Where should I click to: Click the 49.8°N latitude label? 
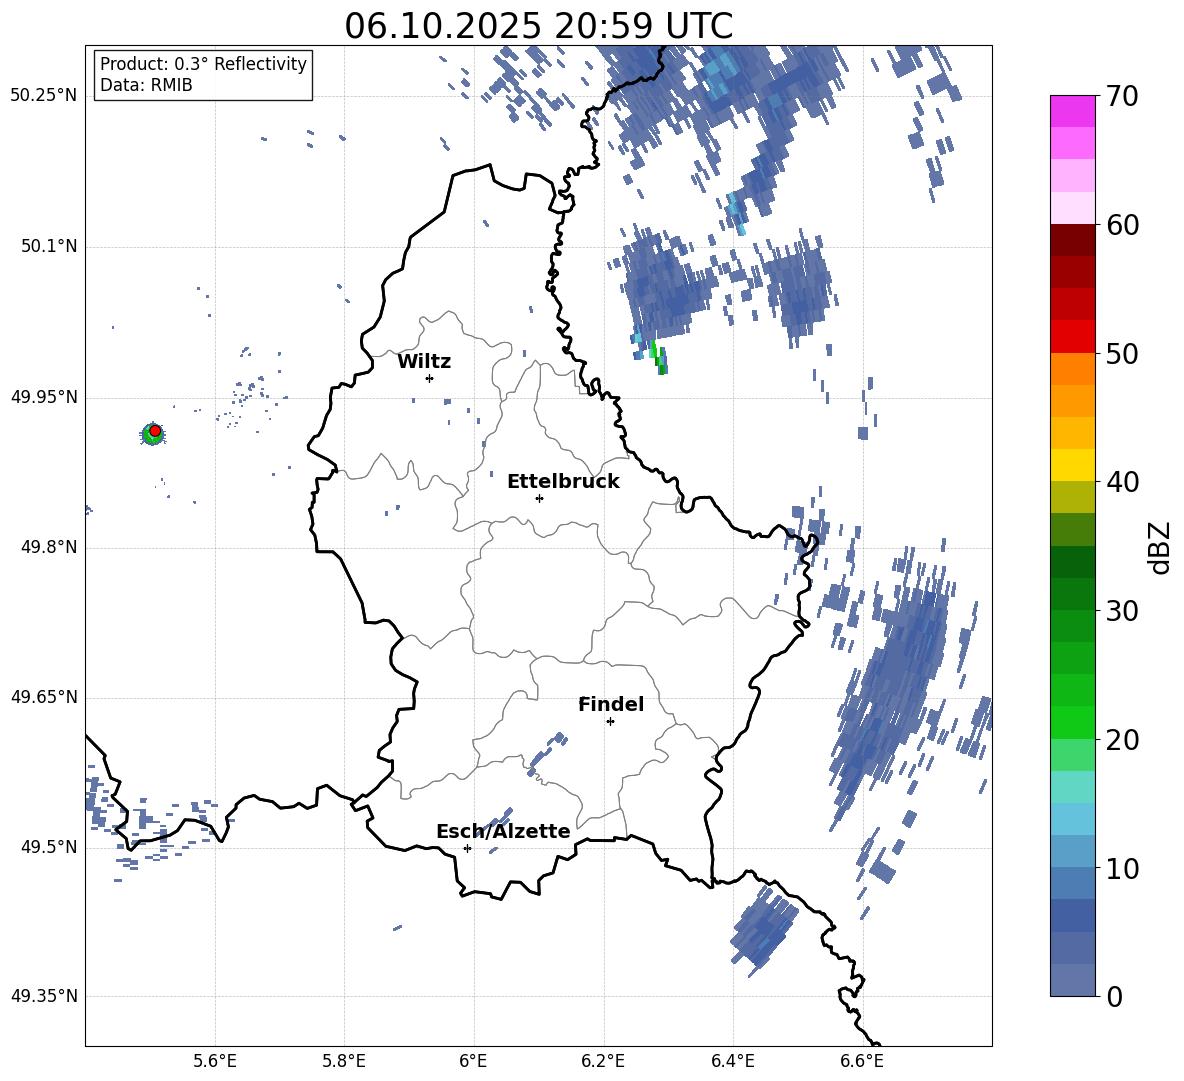(x=48, y=547)
